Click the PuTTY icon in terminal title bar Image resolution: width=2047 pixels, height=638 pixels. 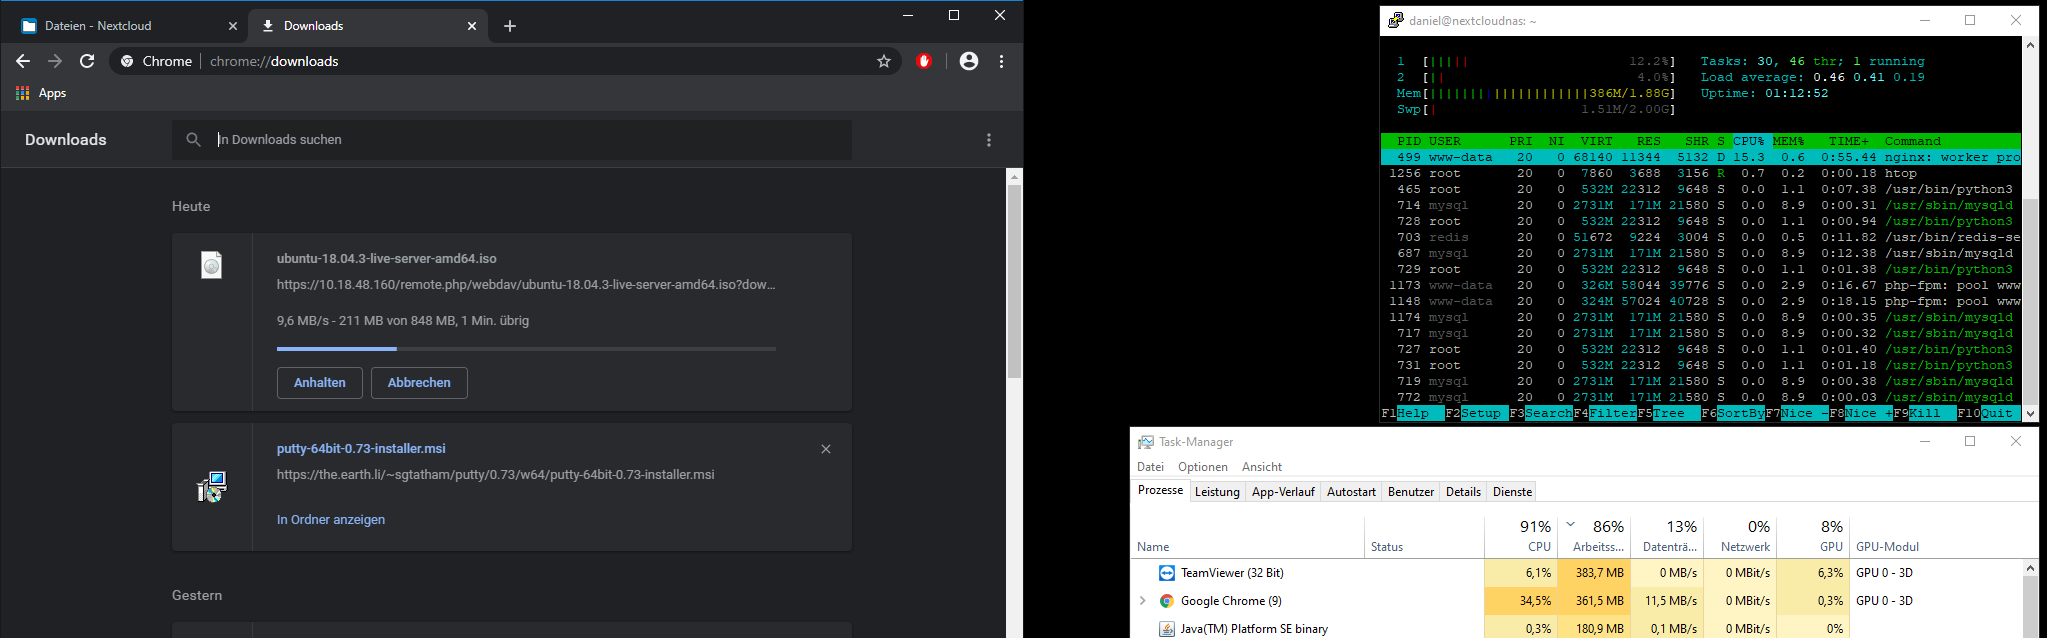(x=1395, y=20)
